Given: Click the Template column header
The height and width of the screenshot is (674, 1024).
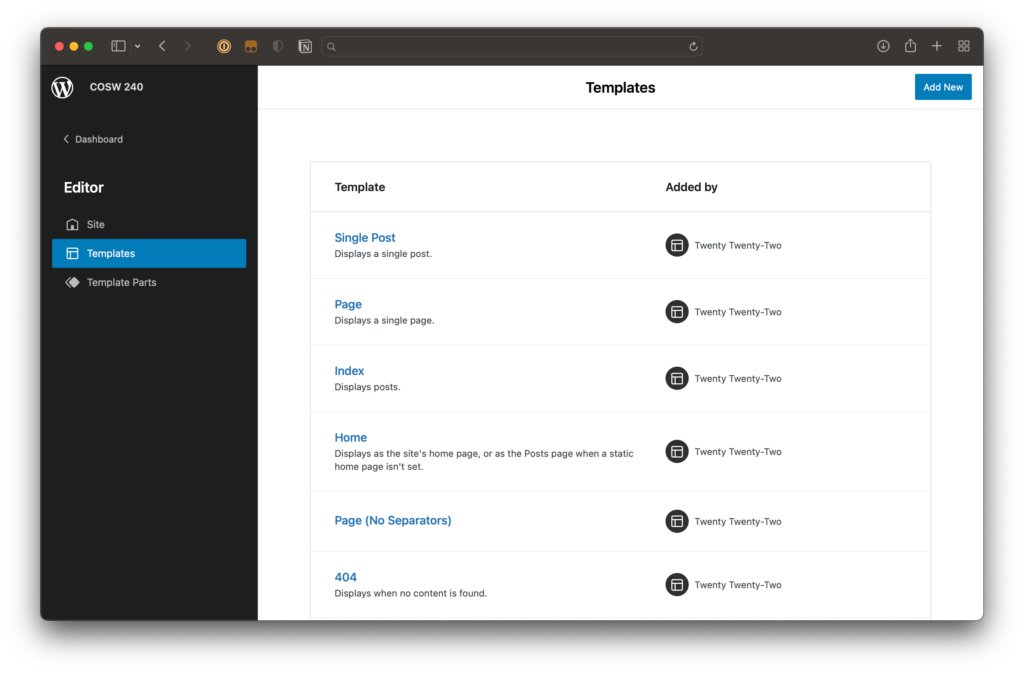Looking at the screenshot, I should tap(360, 187).
